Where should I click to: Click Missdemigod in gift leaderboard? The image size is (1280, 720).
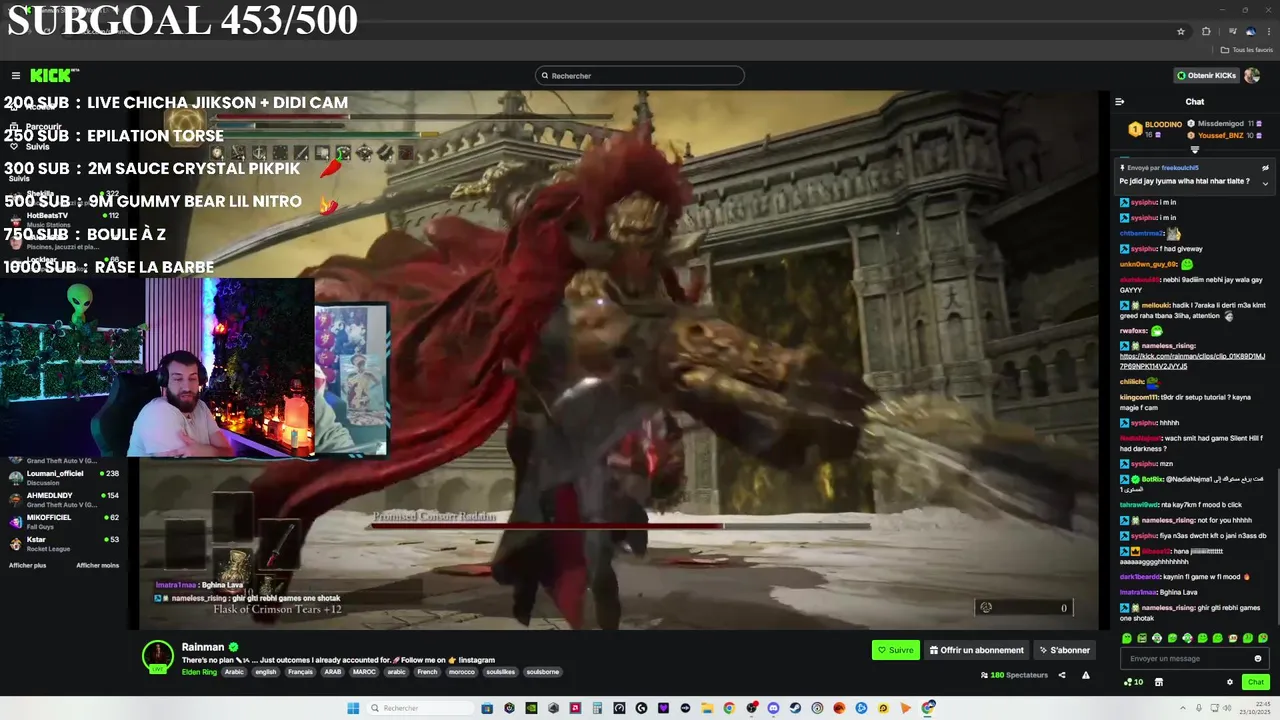[x=1220, y=124]
